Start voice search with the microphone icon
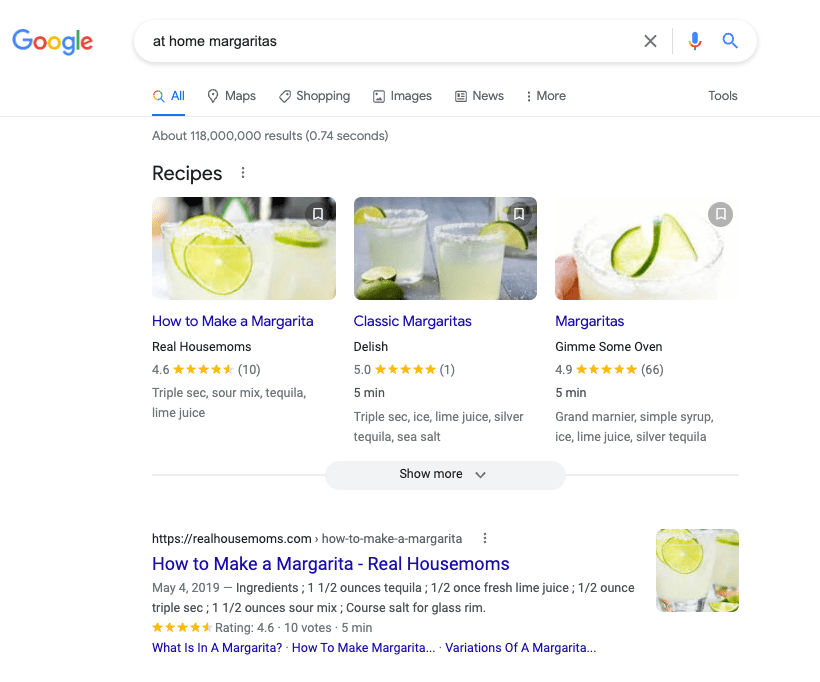The height and width of the screenshot is (682, 820). (694, 41)
